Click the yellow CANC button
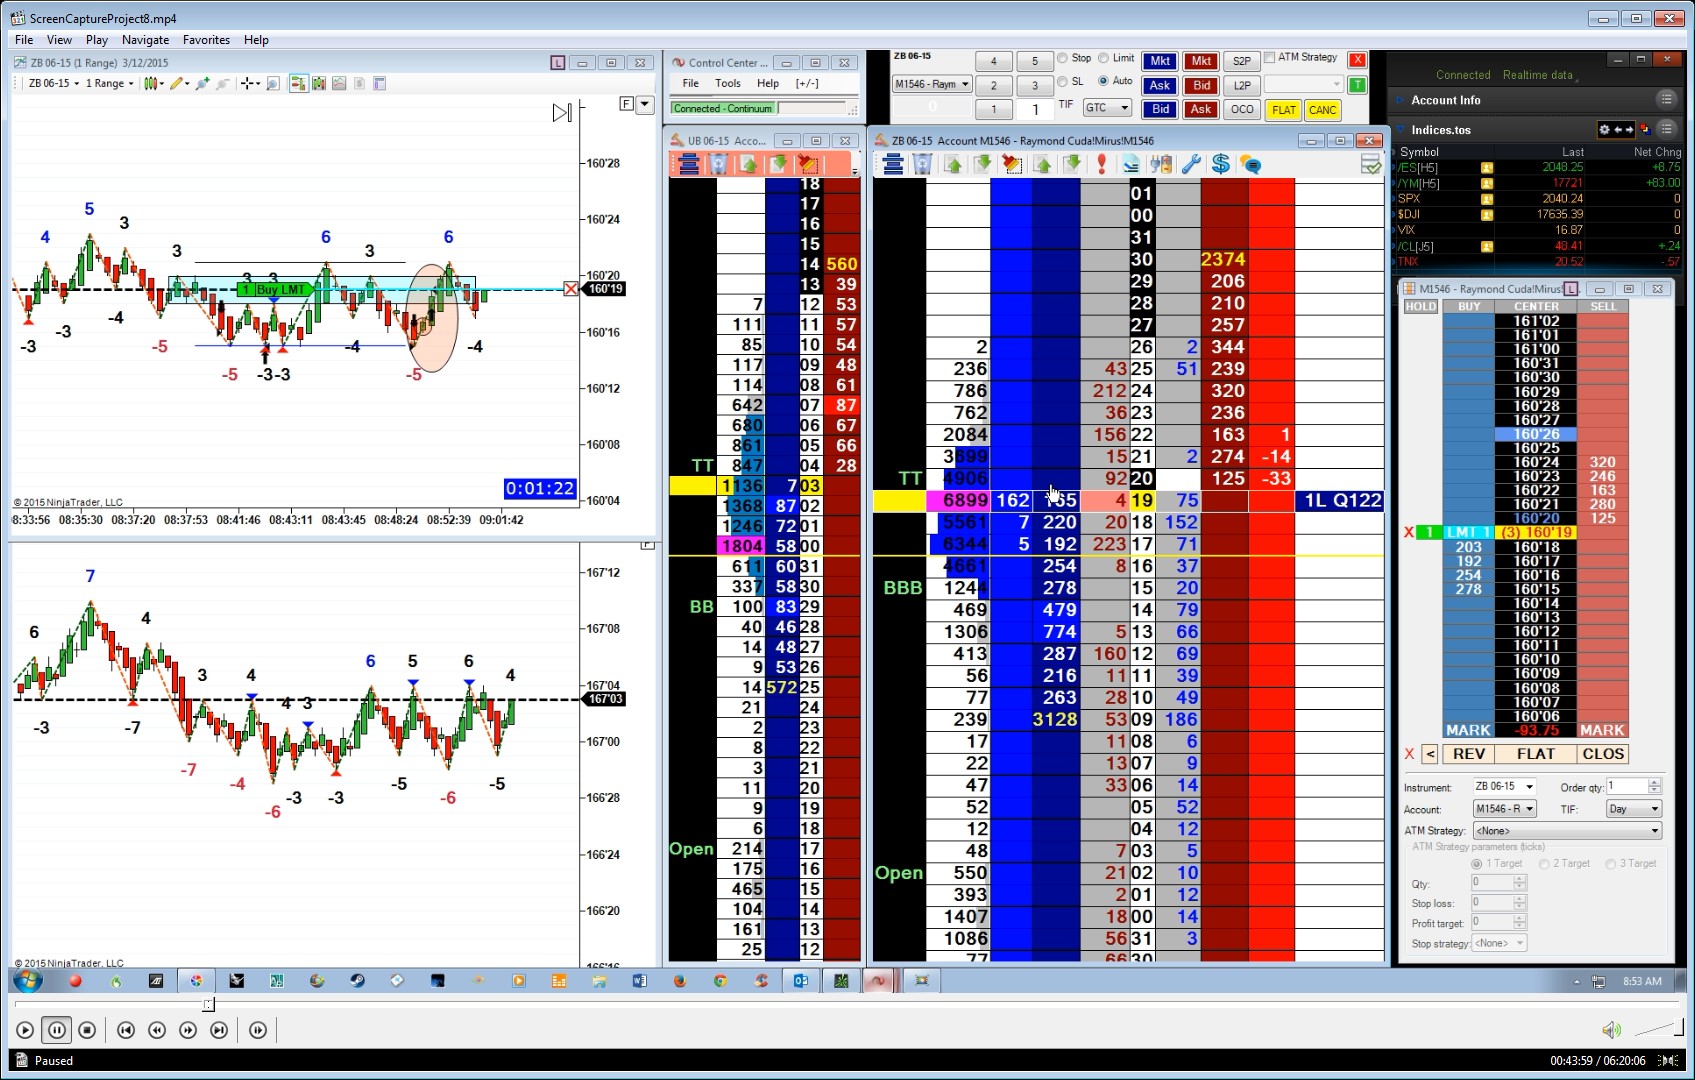The image size is (1695, 1080). pos(1322,110)
